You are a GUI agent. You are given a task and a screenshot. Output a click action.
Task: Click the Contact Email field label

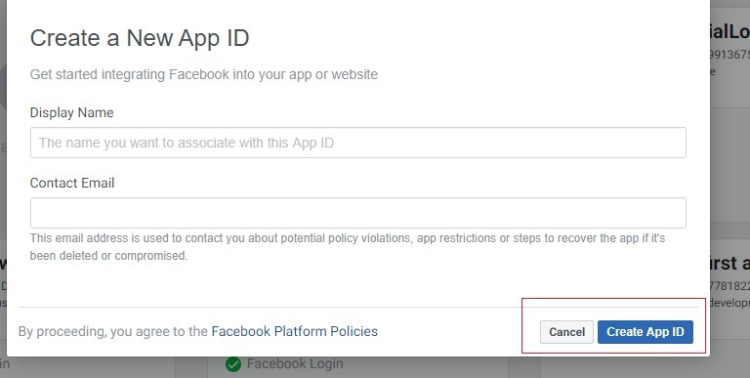(x=72, y=183)
